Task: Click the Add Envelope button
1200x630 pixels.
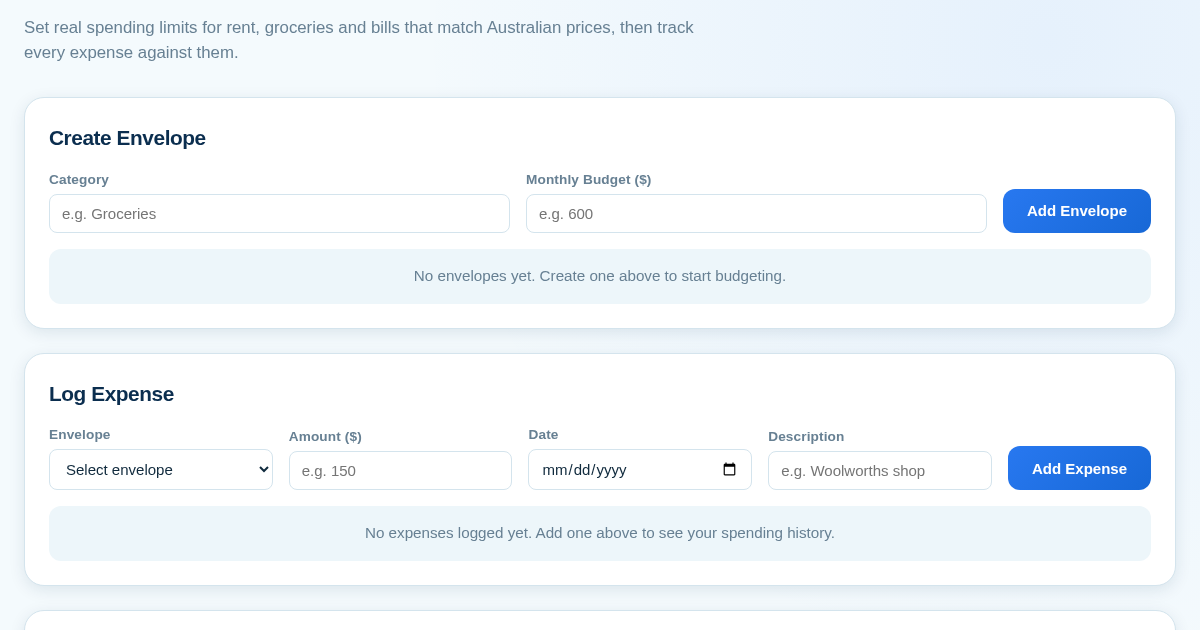Action: (1077, 211)
